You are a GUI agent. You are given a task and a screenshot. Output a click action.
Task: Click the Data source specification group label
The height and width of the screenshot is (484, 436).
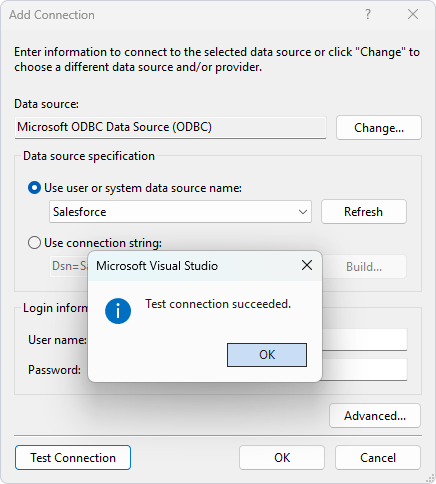pos(89,156)
